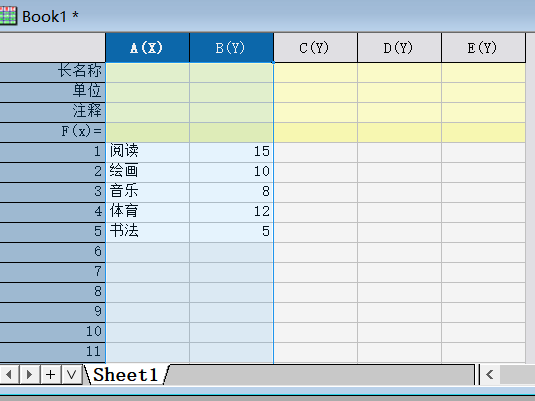Image resolution: width=535 pixels, height=401 pixels.
Task: Select column B(Y) header
Action: [x=231, y=48]
